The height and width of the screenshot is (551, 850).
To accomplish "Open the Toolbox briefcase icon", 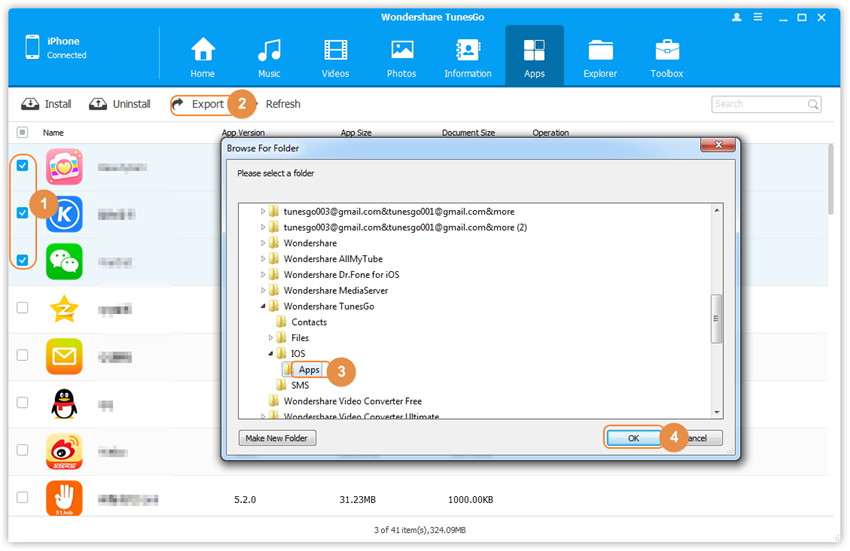I will coord(667,49).
